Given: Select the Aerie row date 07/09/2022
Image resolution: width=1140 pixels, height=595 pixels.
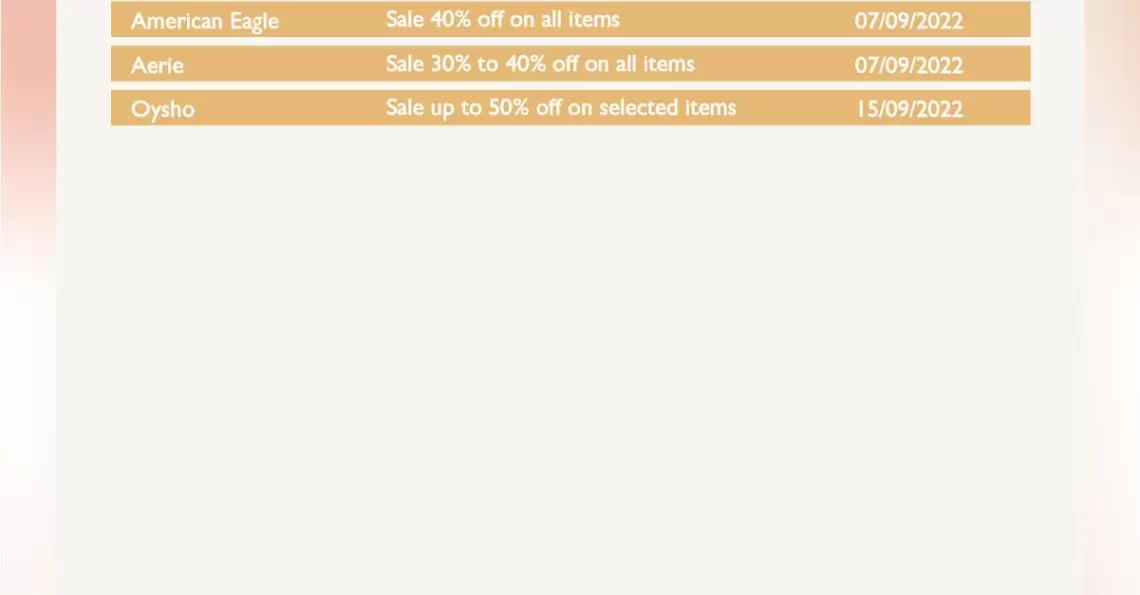Looking at the screenshot, I should click(x=909, y=65).
